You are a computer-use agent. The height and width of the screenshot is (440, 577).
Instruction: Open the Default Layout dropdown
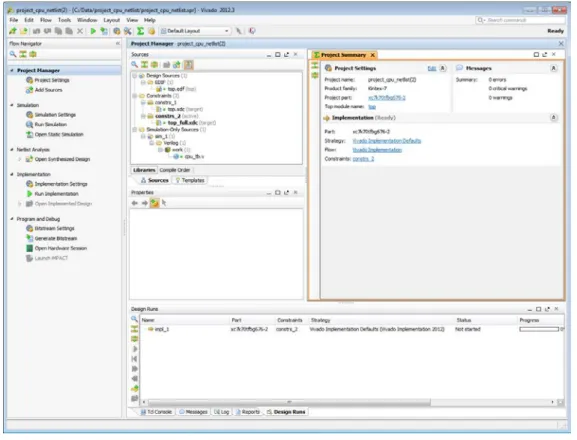195,31
